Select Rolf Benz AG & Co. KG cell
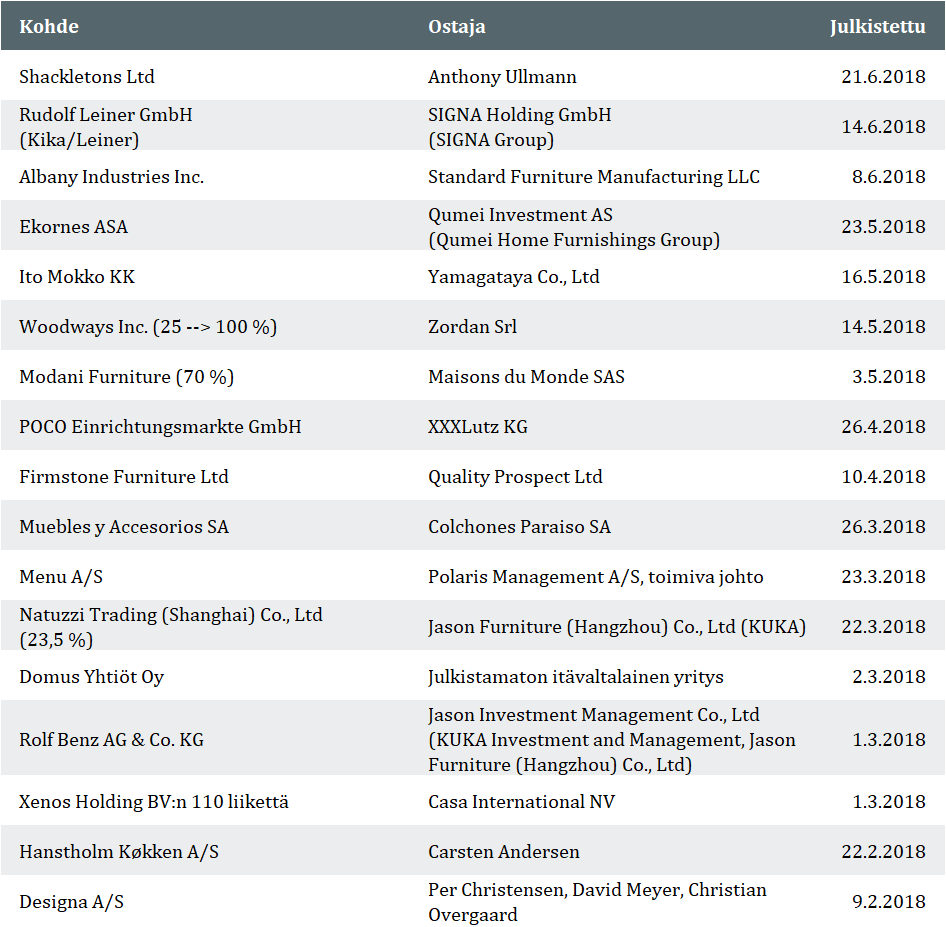The width and height of the screenshot is (946, 927). click(x=112, y=740)
